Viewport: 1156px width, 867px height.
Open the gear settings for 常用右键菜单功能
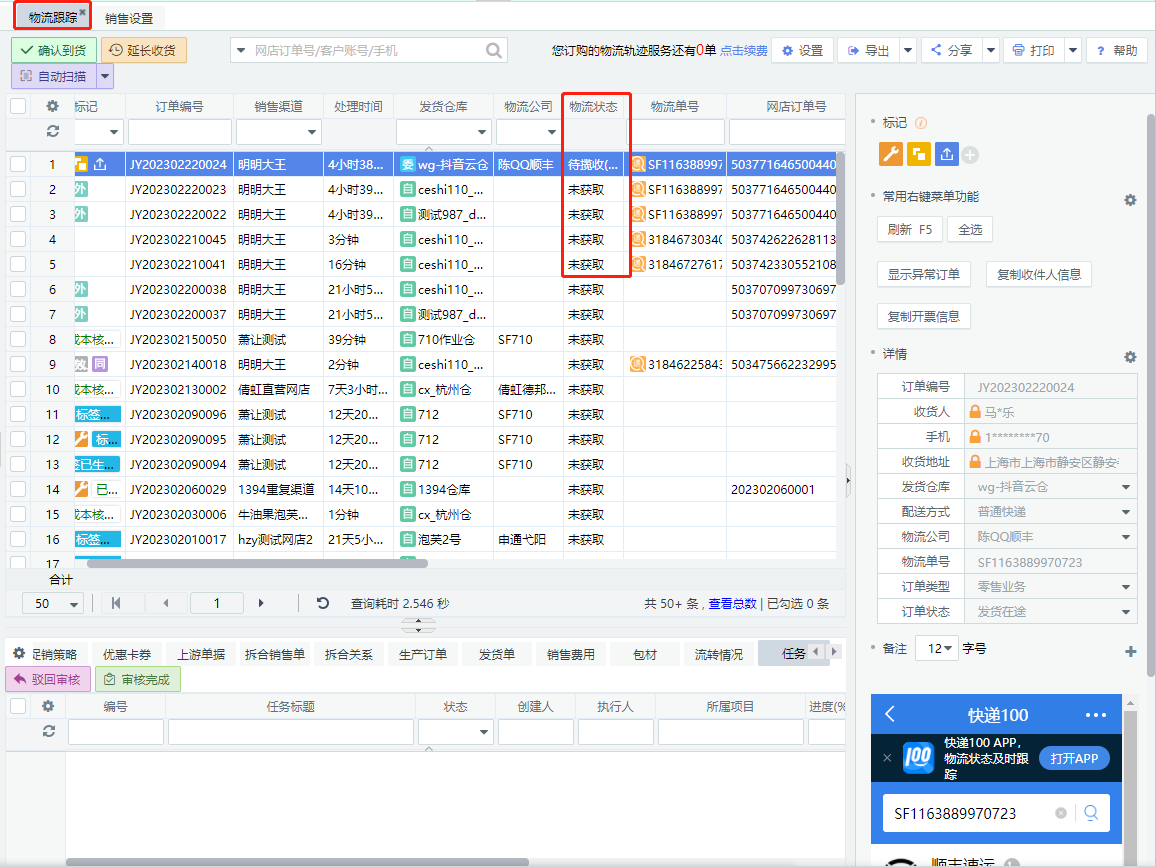click(x=1129, y=200)
